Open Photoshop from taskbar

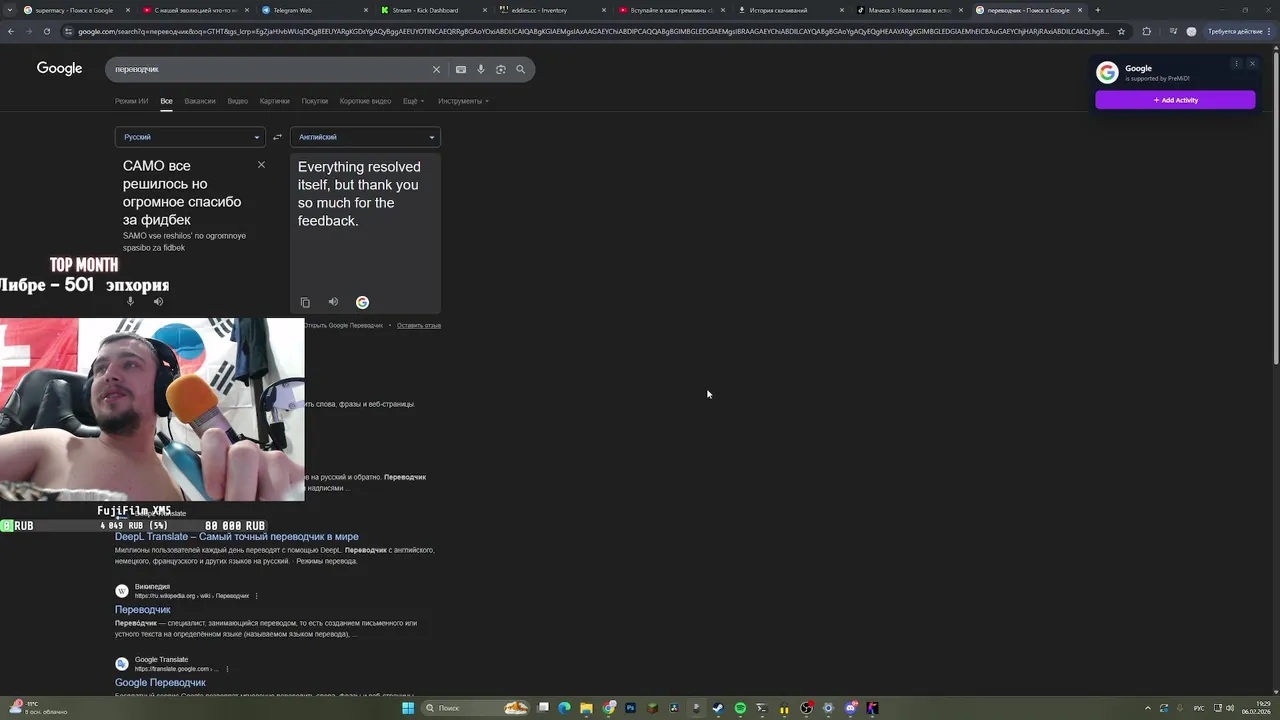[630, 708]
